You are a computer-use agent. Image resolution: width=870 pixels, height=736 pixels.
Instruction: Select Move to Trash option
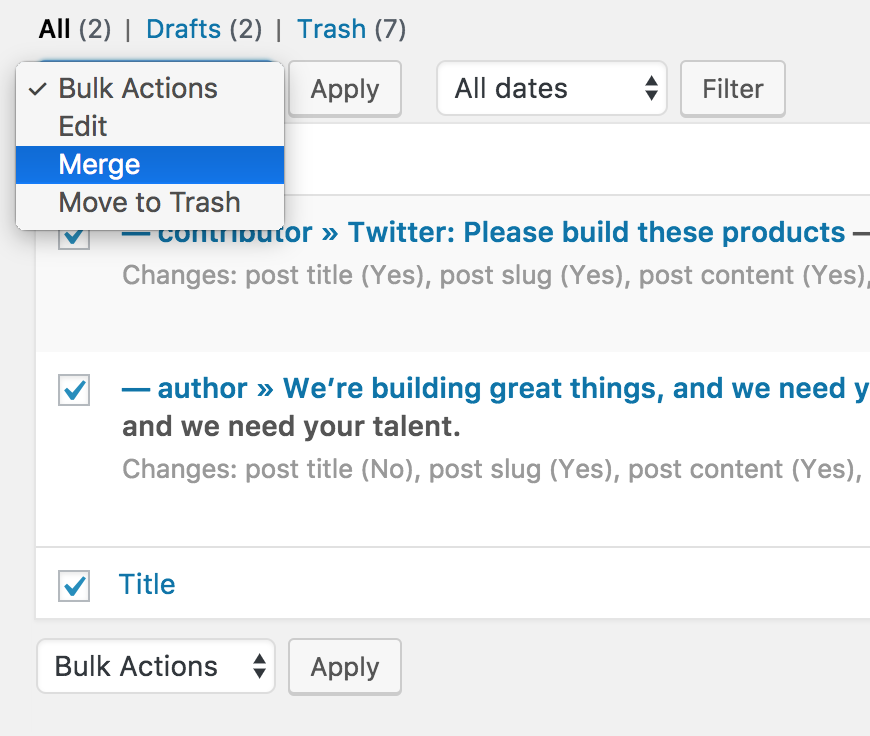(150, 203)
